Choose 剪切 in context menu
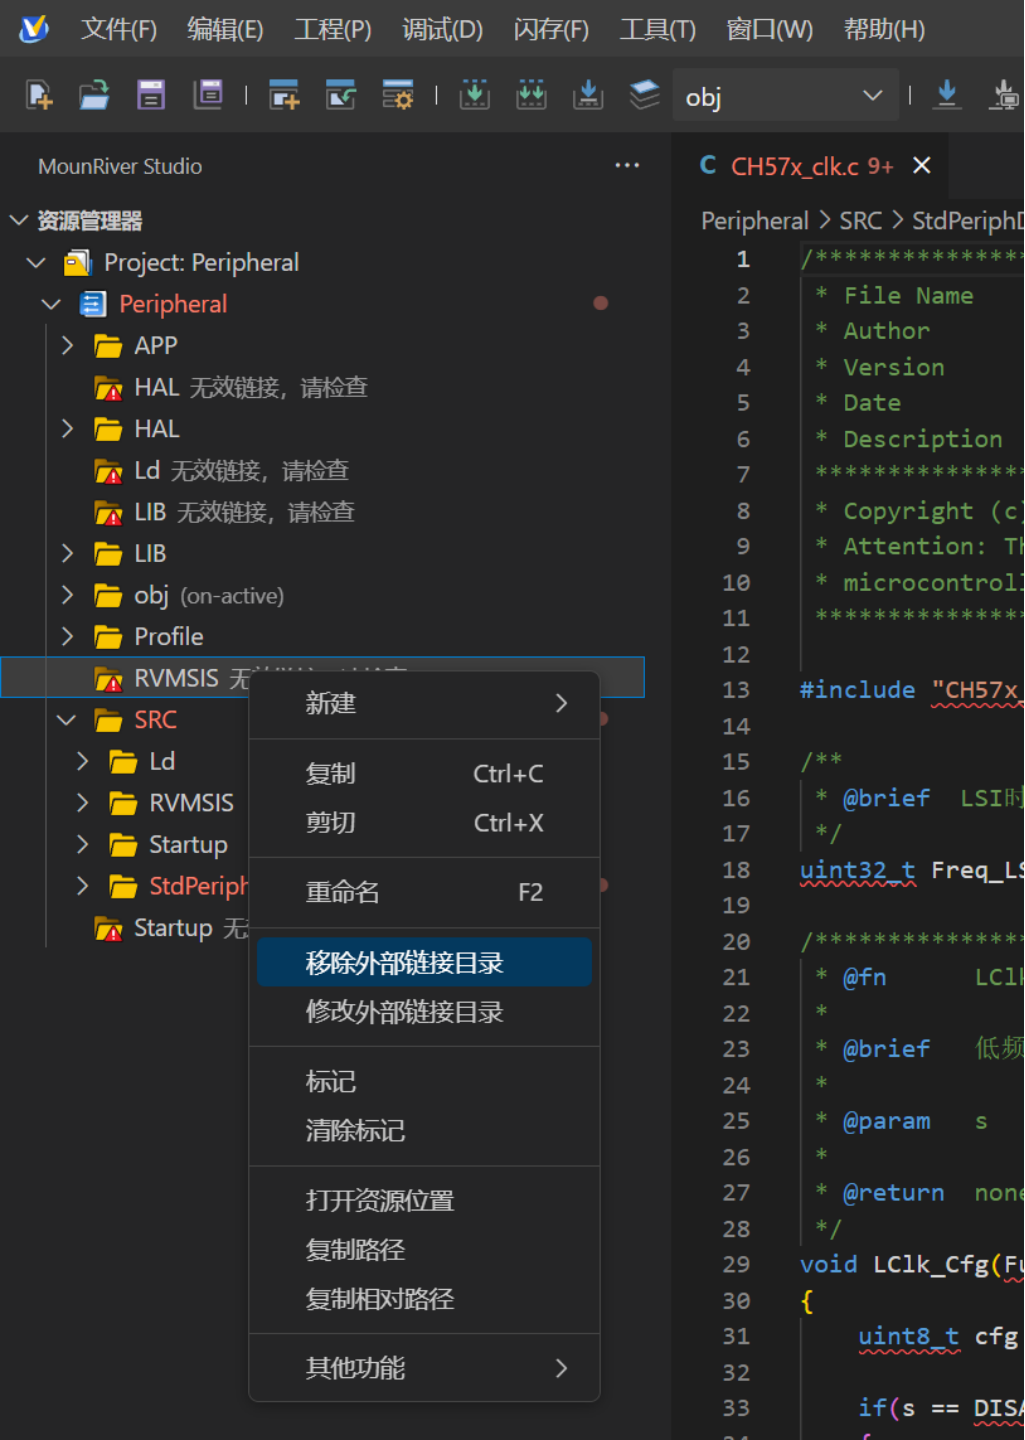This screenshot has width=1025, height=1440. (424, 823)
